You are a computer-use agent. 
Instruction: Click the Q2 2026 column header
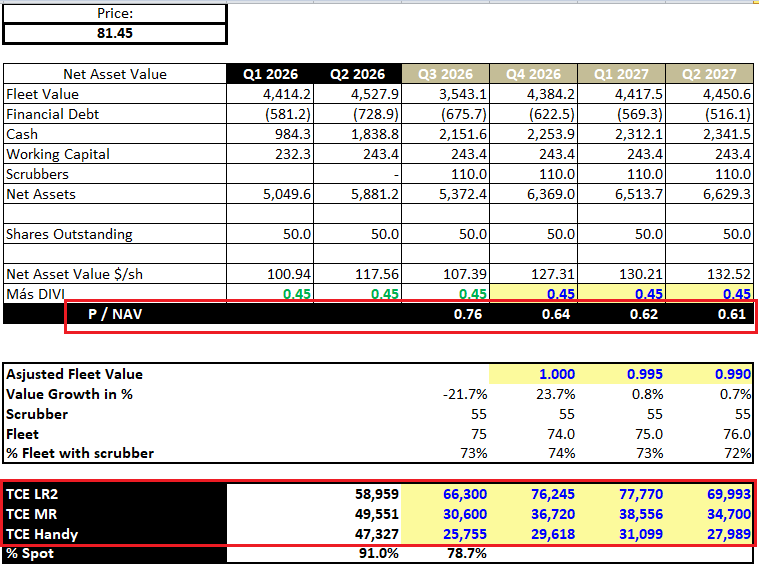tap(358, 74)
